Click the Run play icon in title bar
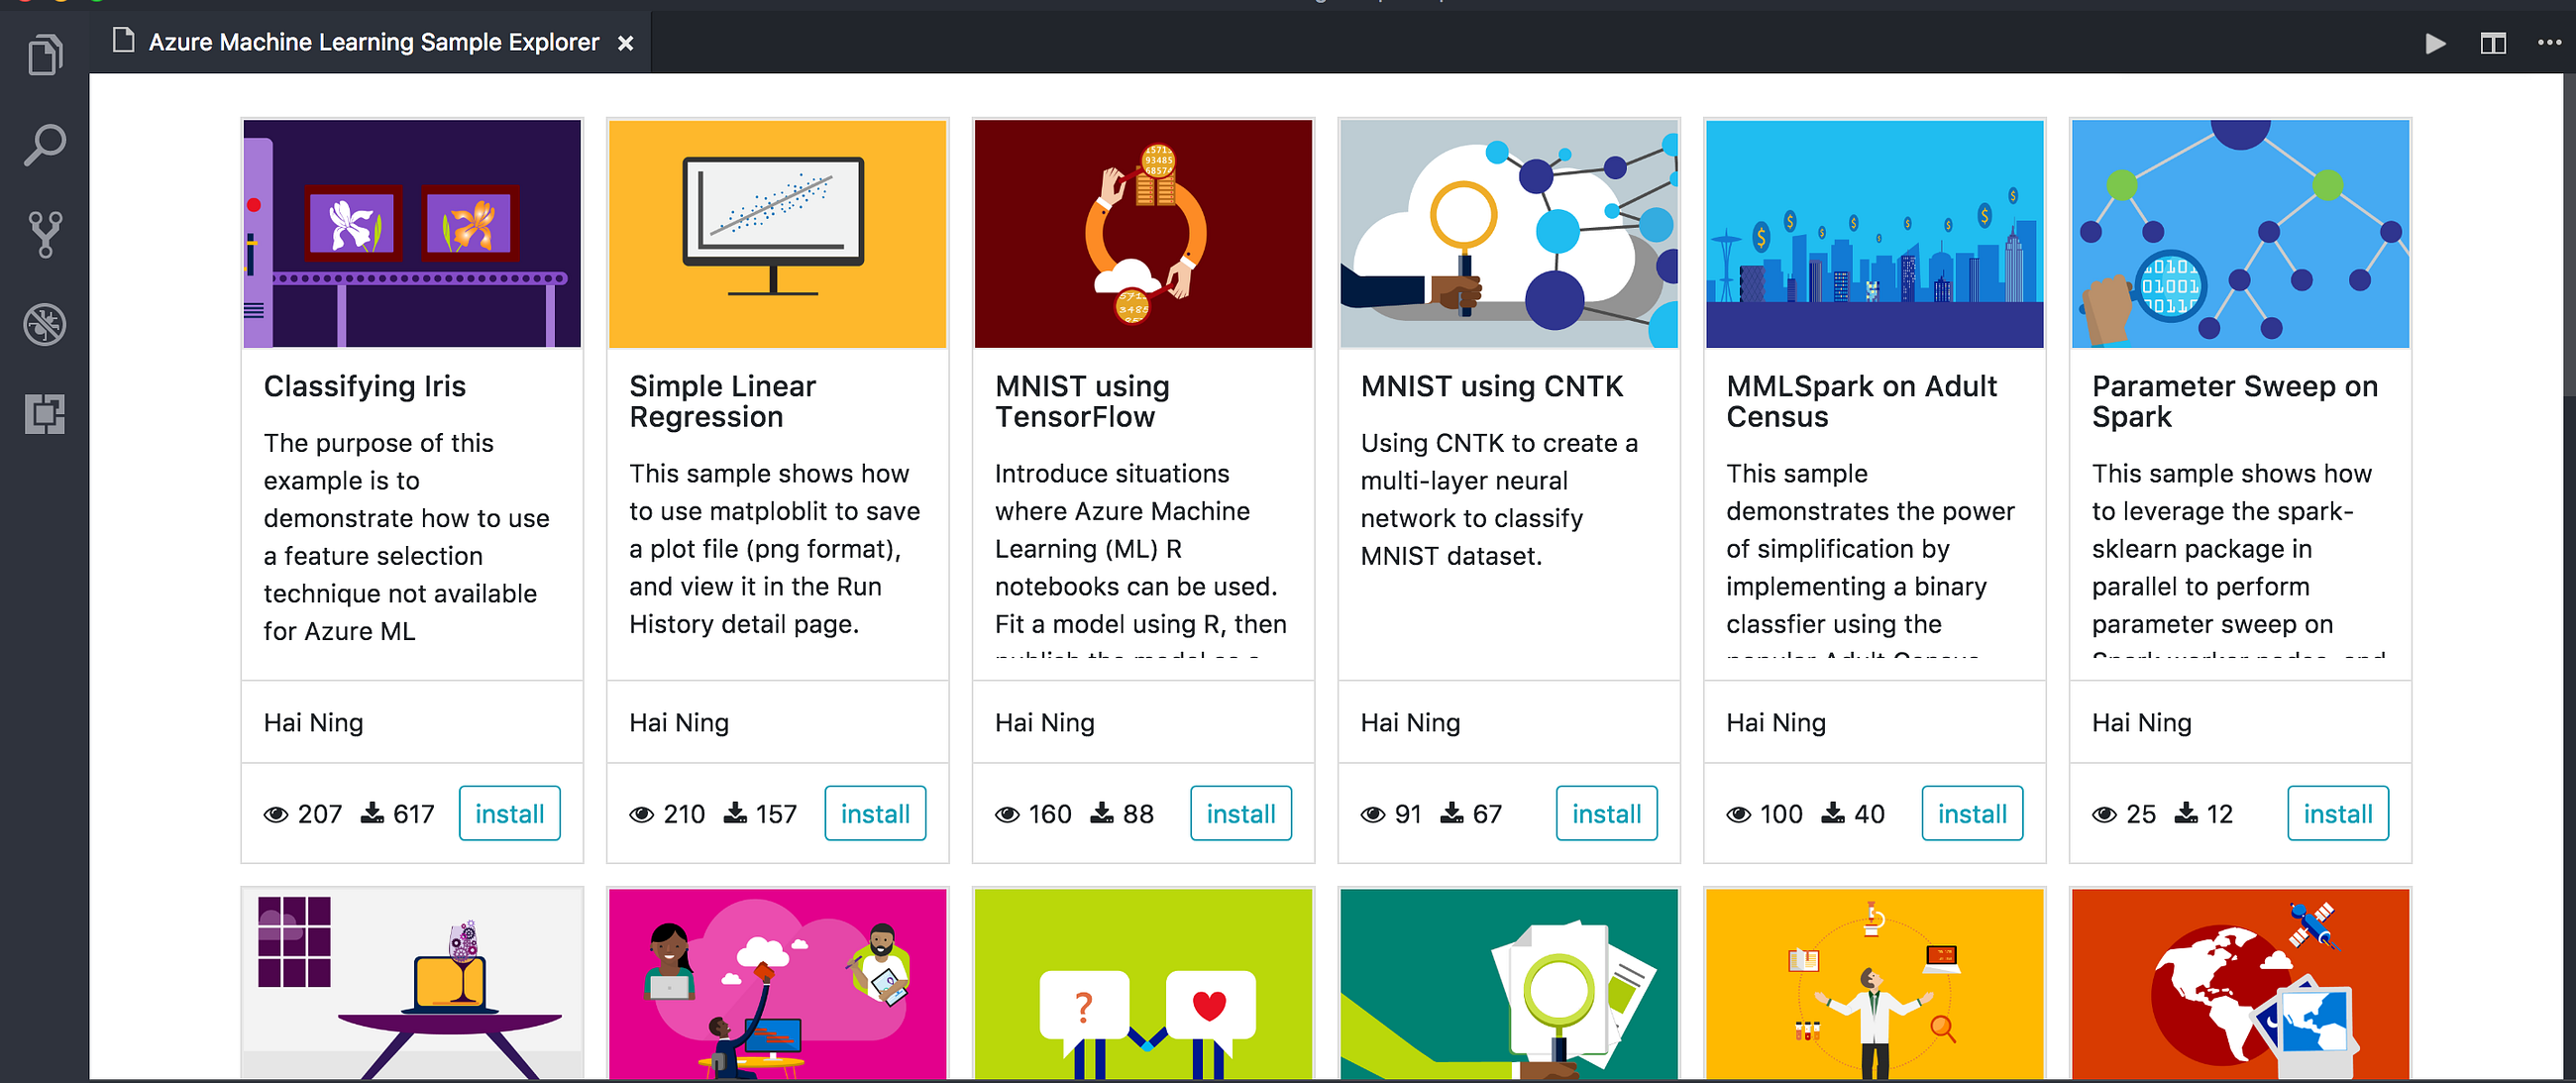This screenshot has width=2576, height=1083. (x=2435, y=43)
